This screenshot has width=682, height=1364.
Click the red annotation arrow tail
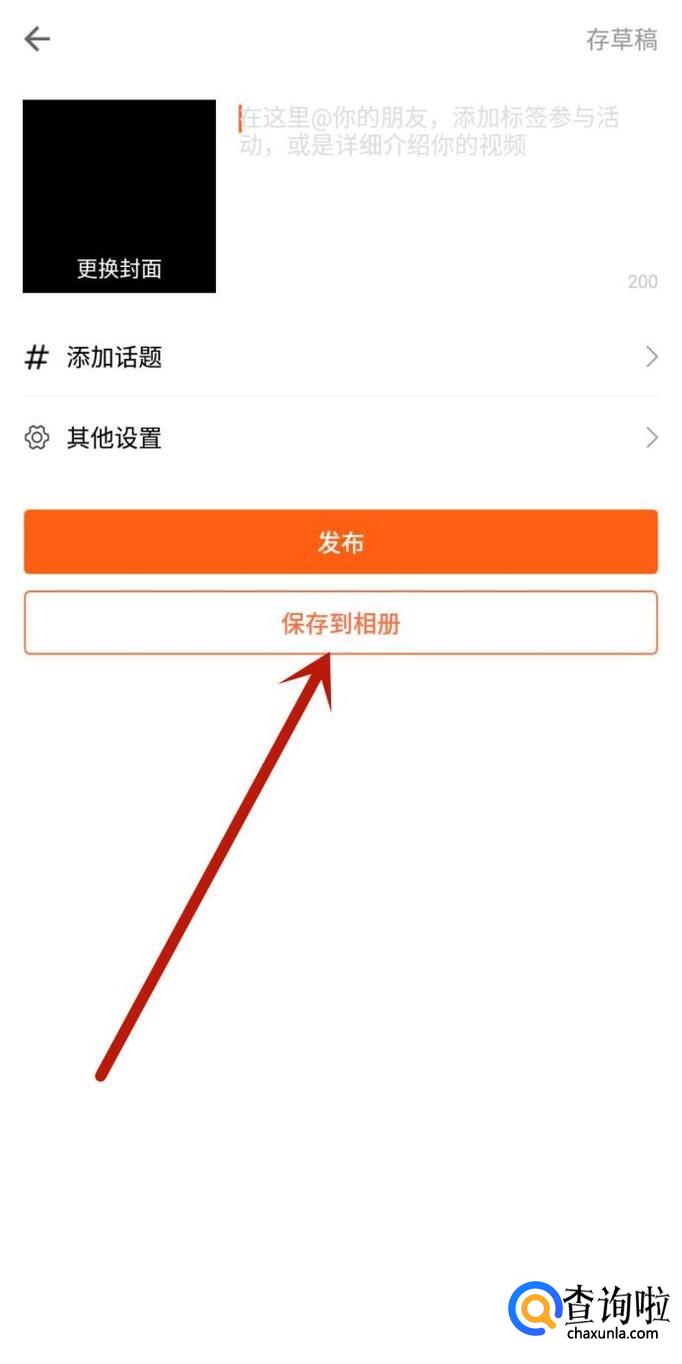coord(101,1076)
